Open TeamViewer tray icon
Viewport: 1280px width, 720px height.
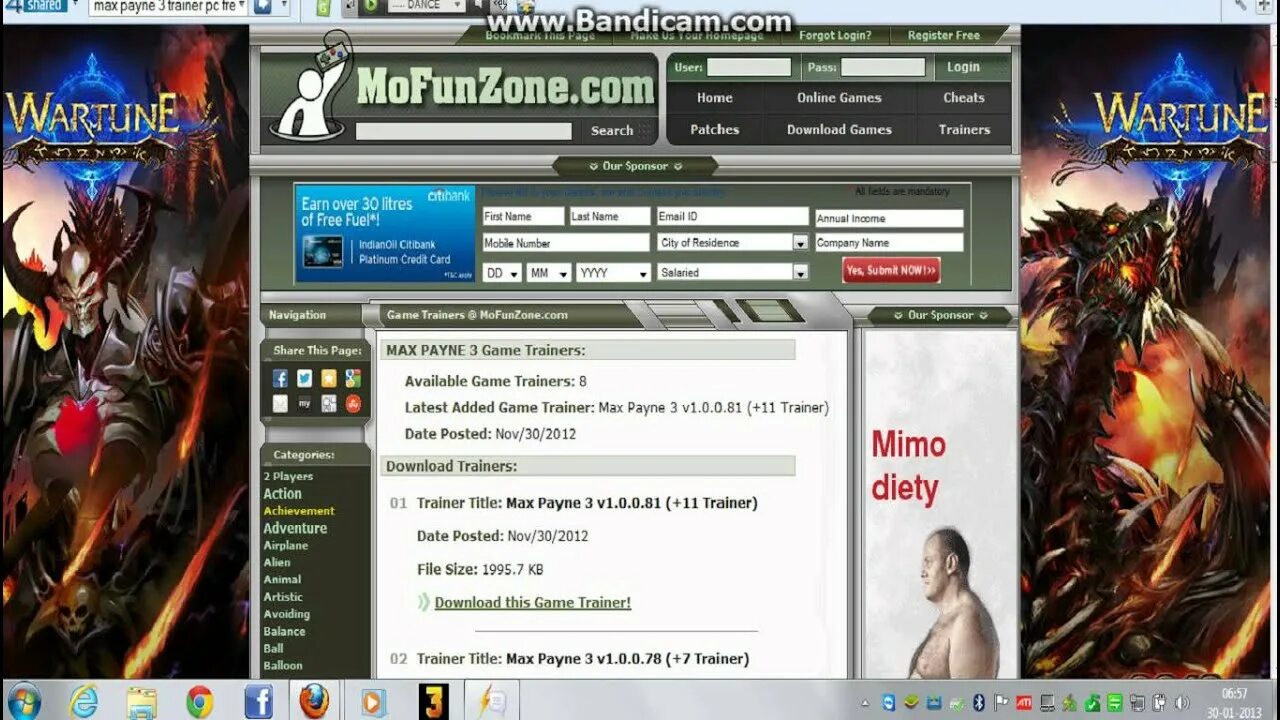click(x=889, y=703)
